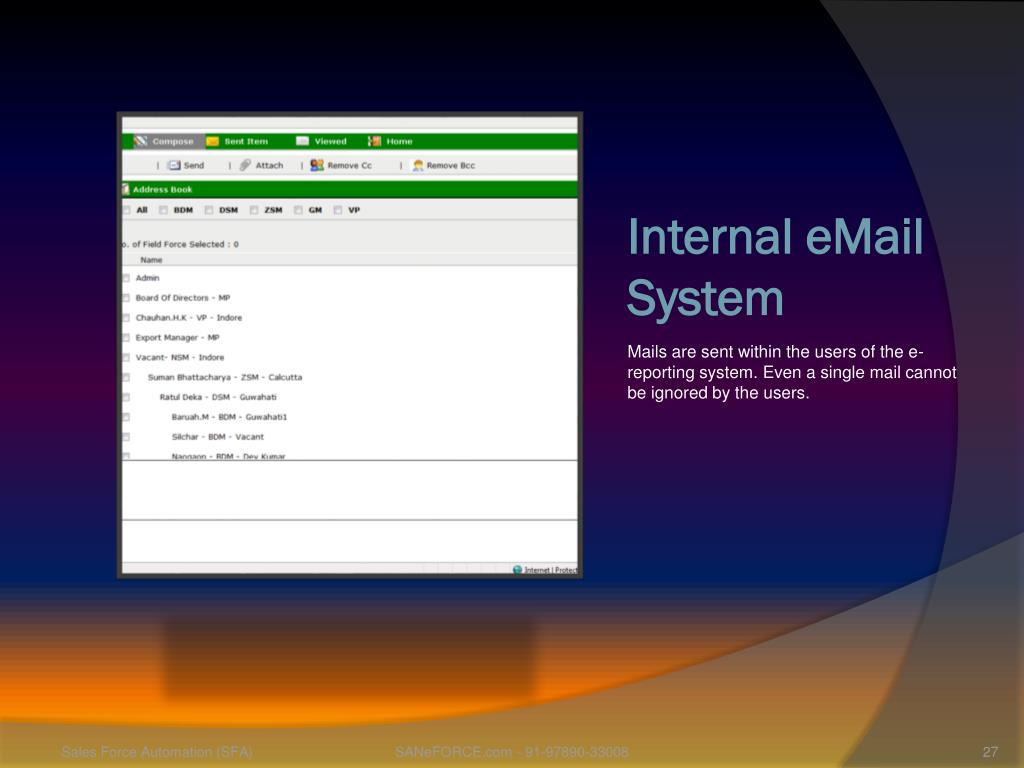Click 'Vacant- NSM - Indore' text
Viewport: 1024px width, 768px height.
(x=180, y=358)
